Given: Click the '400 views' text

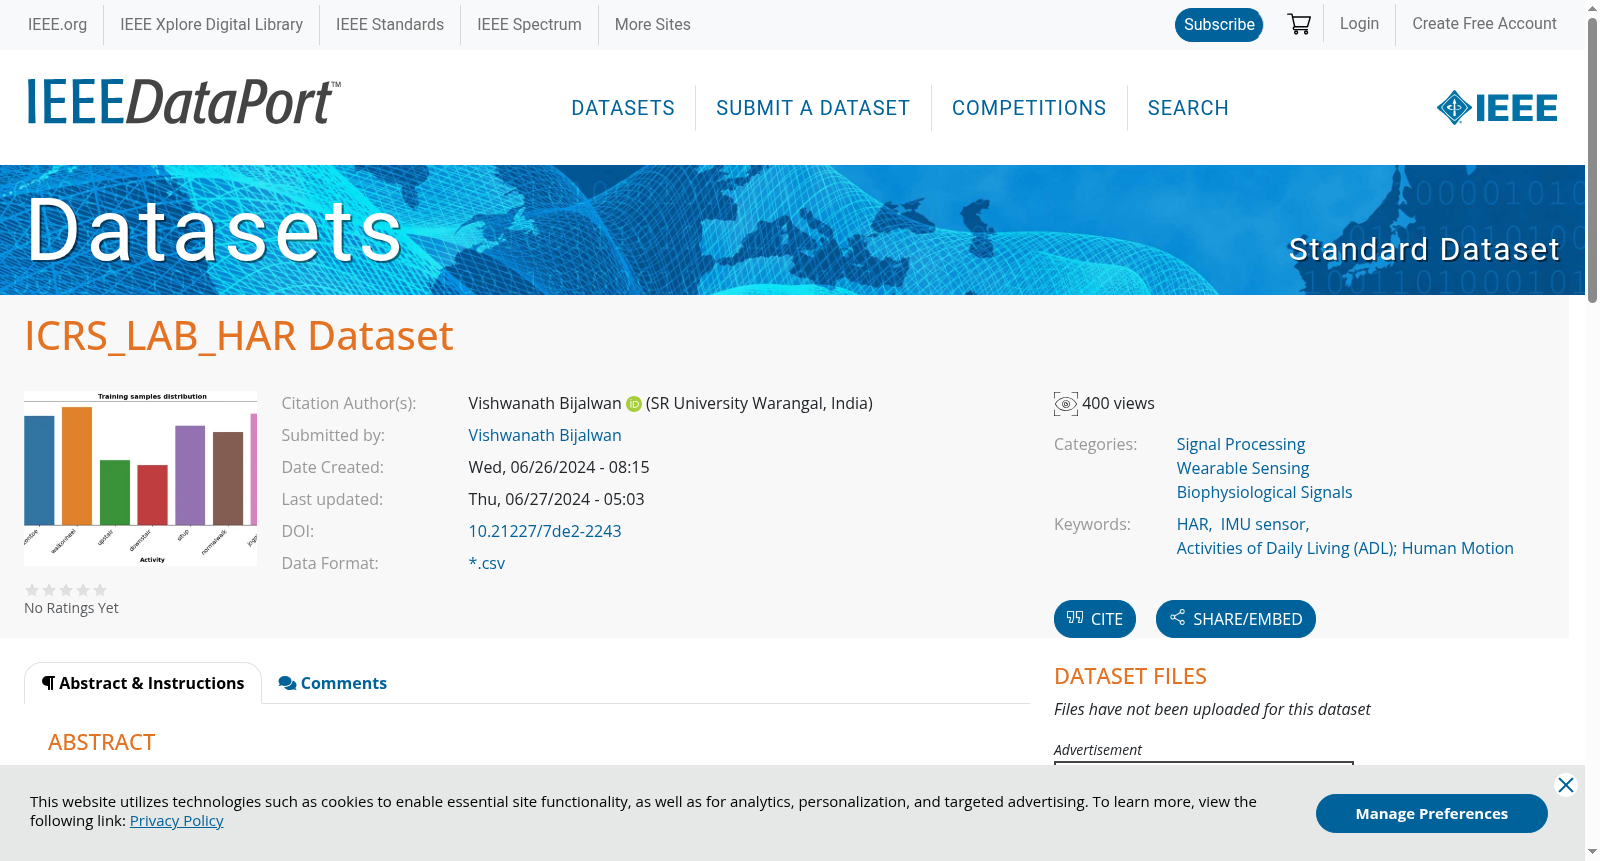Looking at the screenshot, I should click(1118, 404).
